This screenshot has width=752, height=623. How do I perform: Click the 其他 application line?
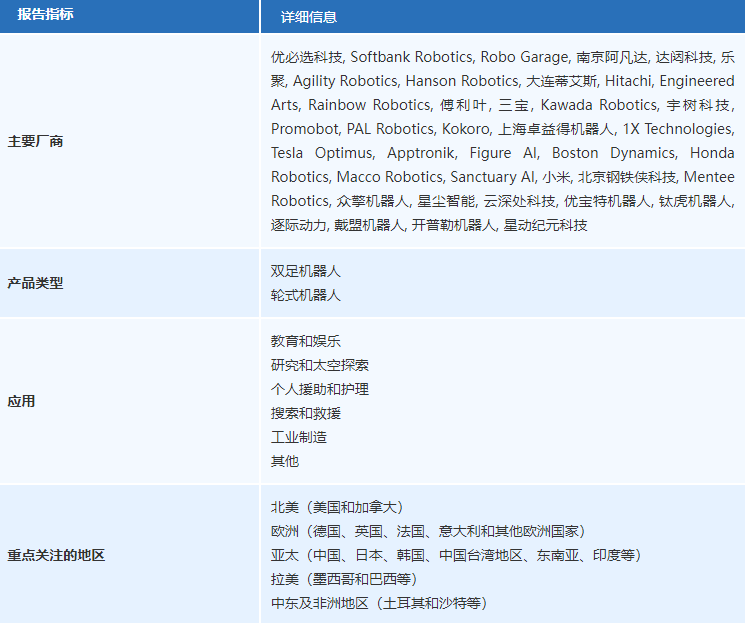click(284, 461)
